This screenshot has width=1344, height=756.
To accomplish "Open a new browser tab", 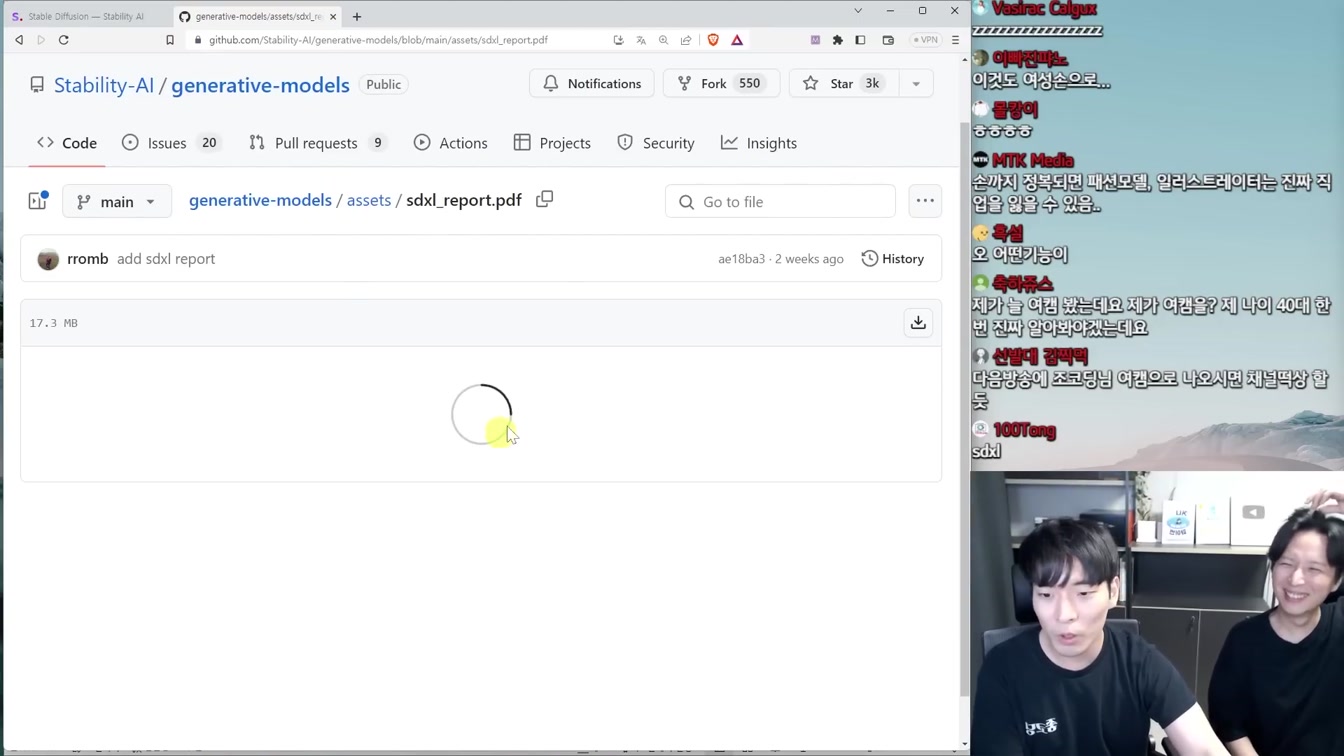I will 357,17.
